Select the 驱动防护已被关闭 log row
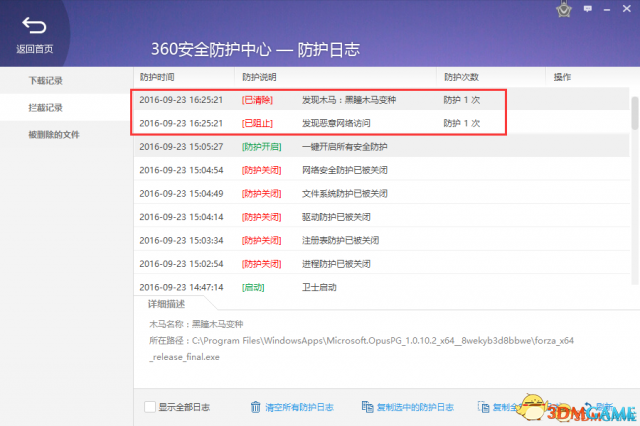 (382, 217)
